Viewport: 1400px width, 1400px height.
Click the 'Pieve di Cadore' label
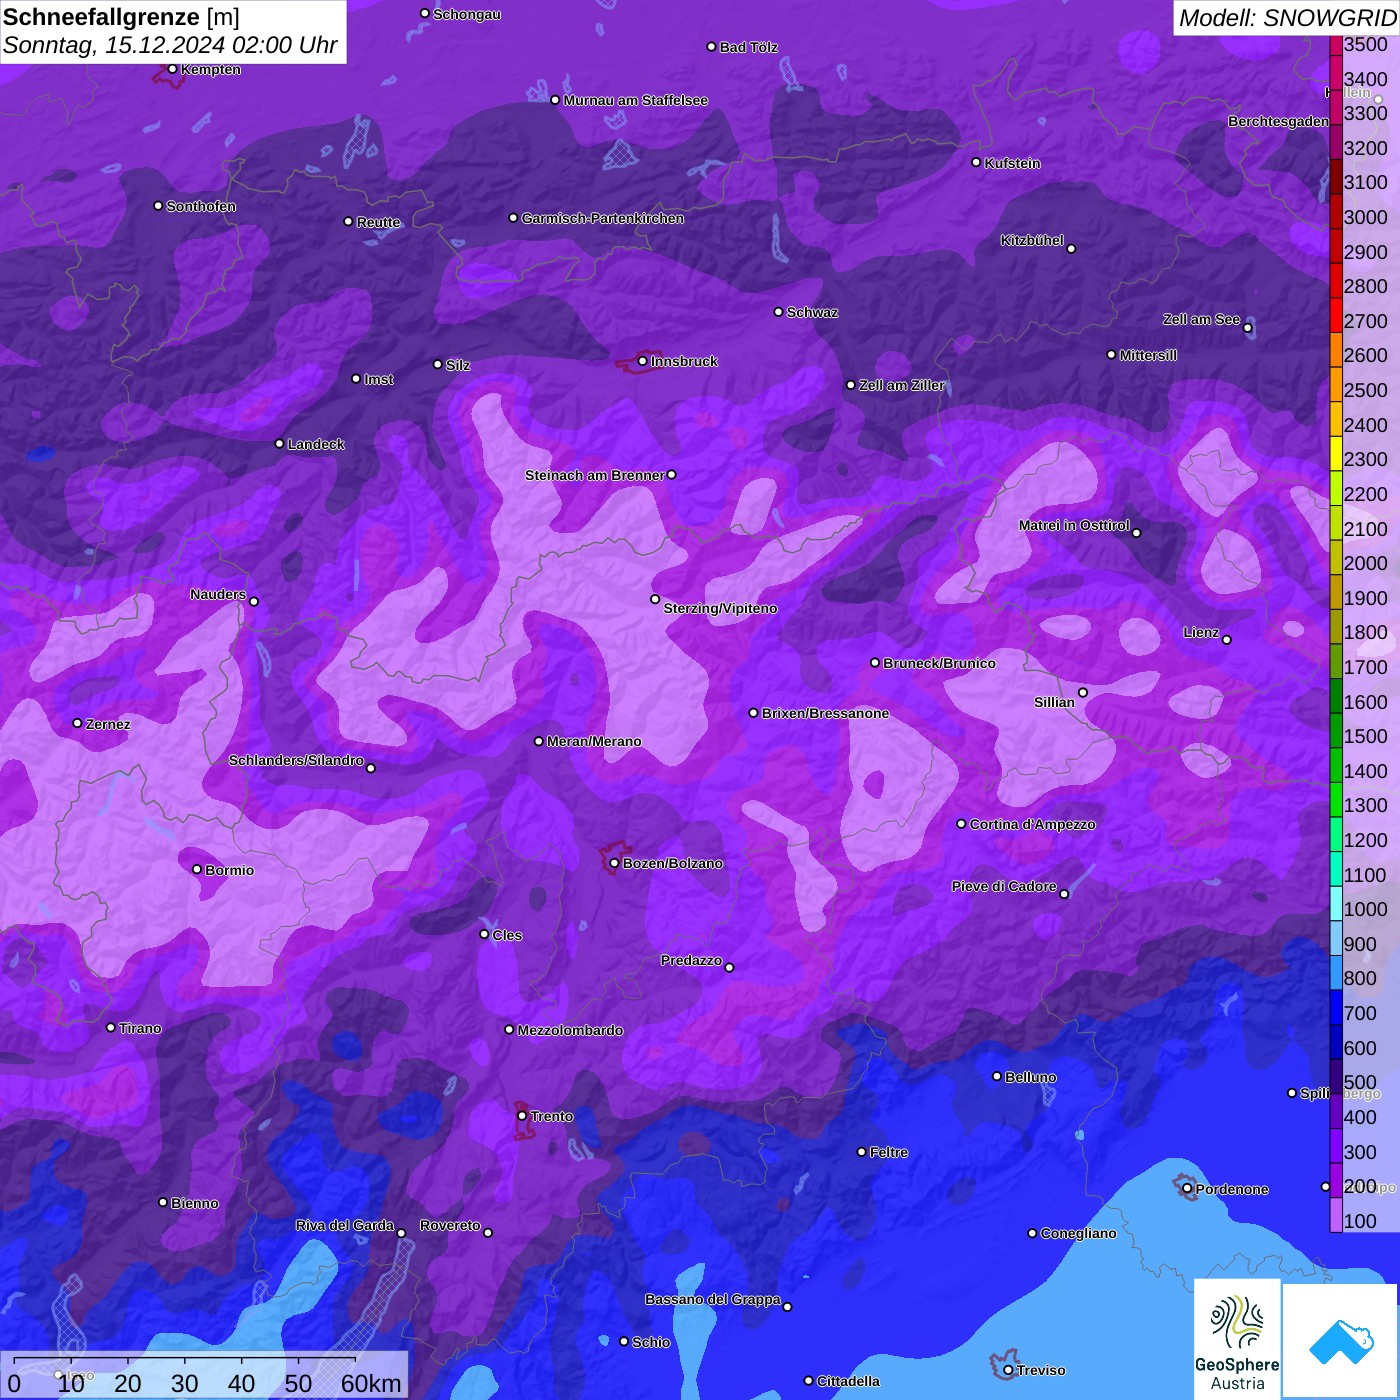[1004, 886]
